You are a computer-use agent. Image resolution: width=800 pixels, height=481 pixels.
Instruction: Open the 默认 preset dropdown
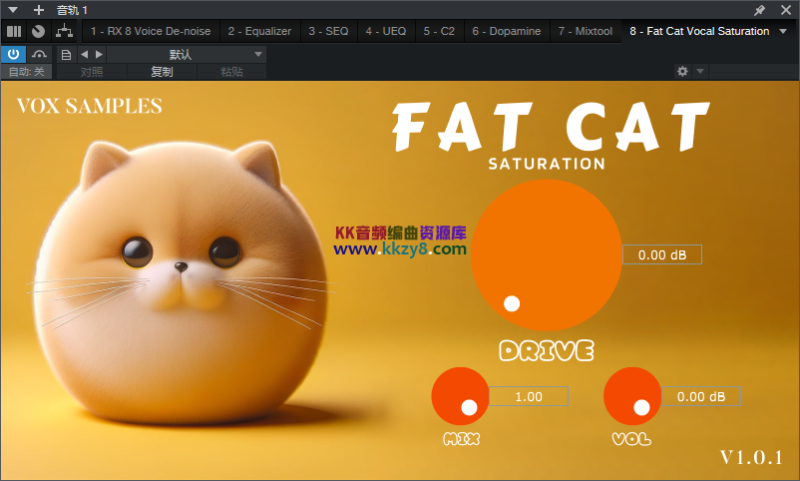(186, 54)
